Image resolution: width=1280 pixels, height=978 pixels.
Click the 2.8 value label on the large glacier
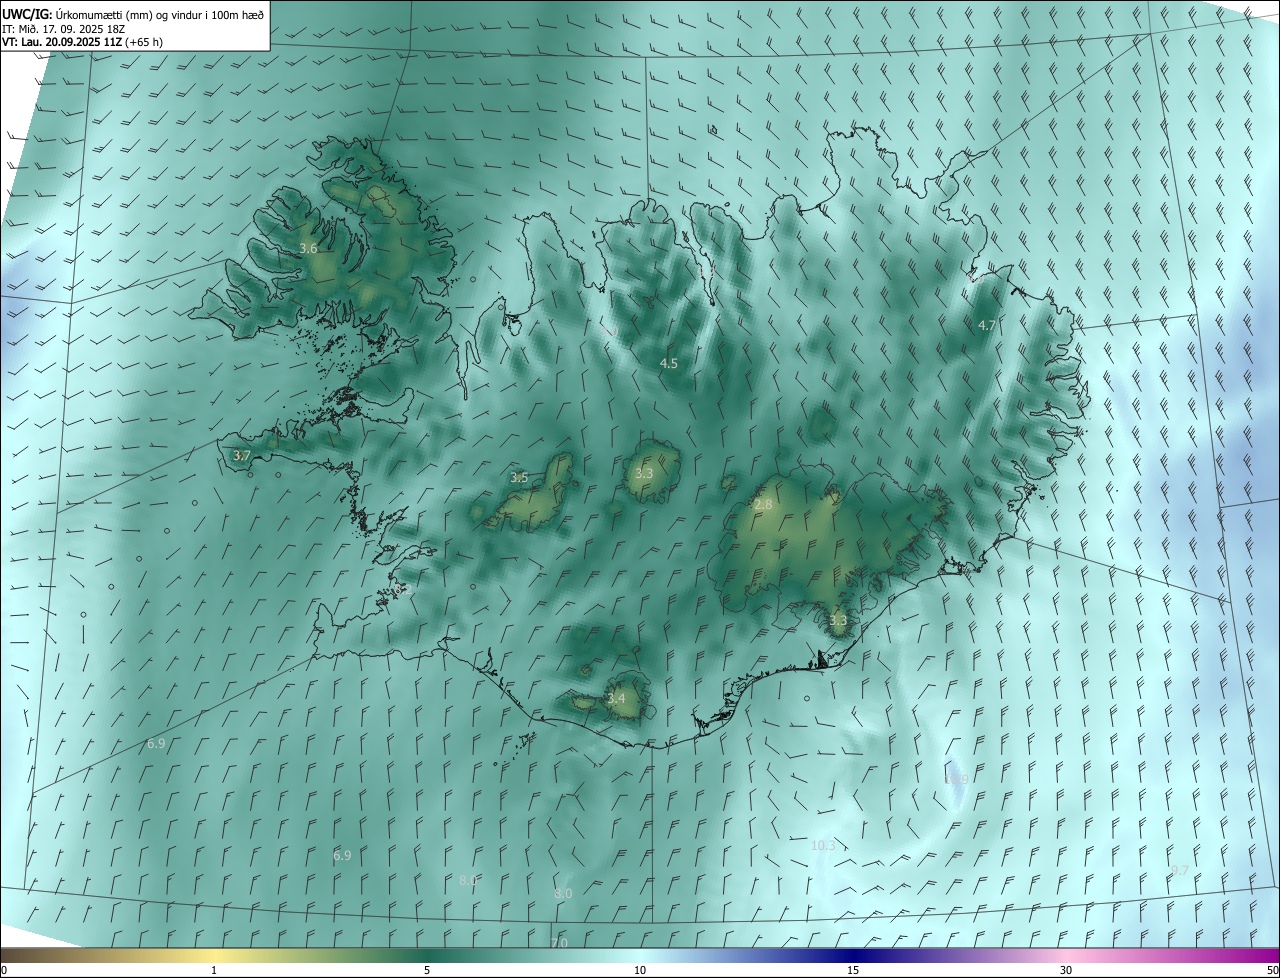[763, 505]
